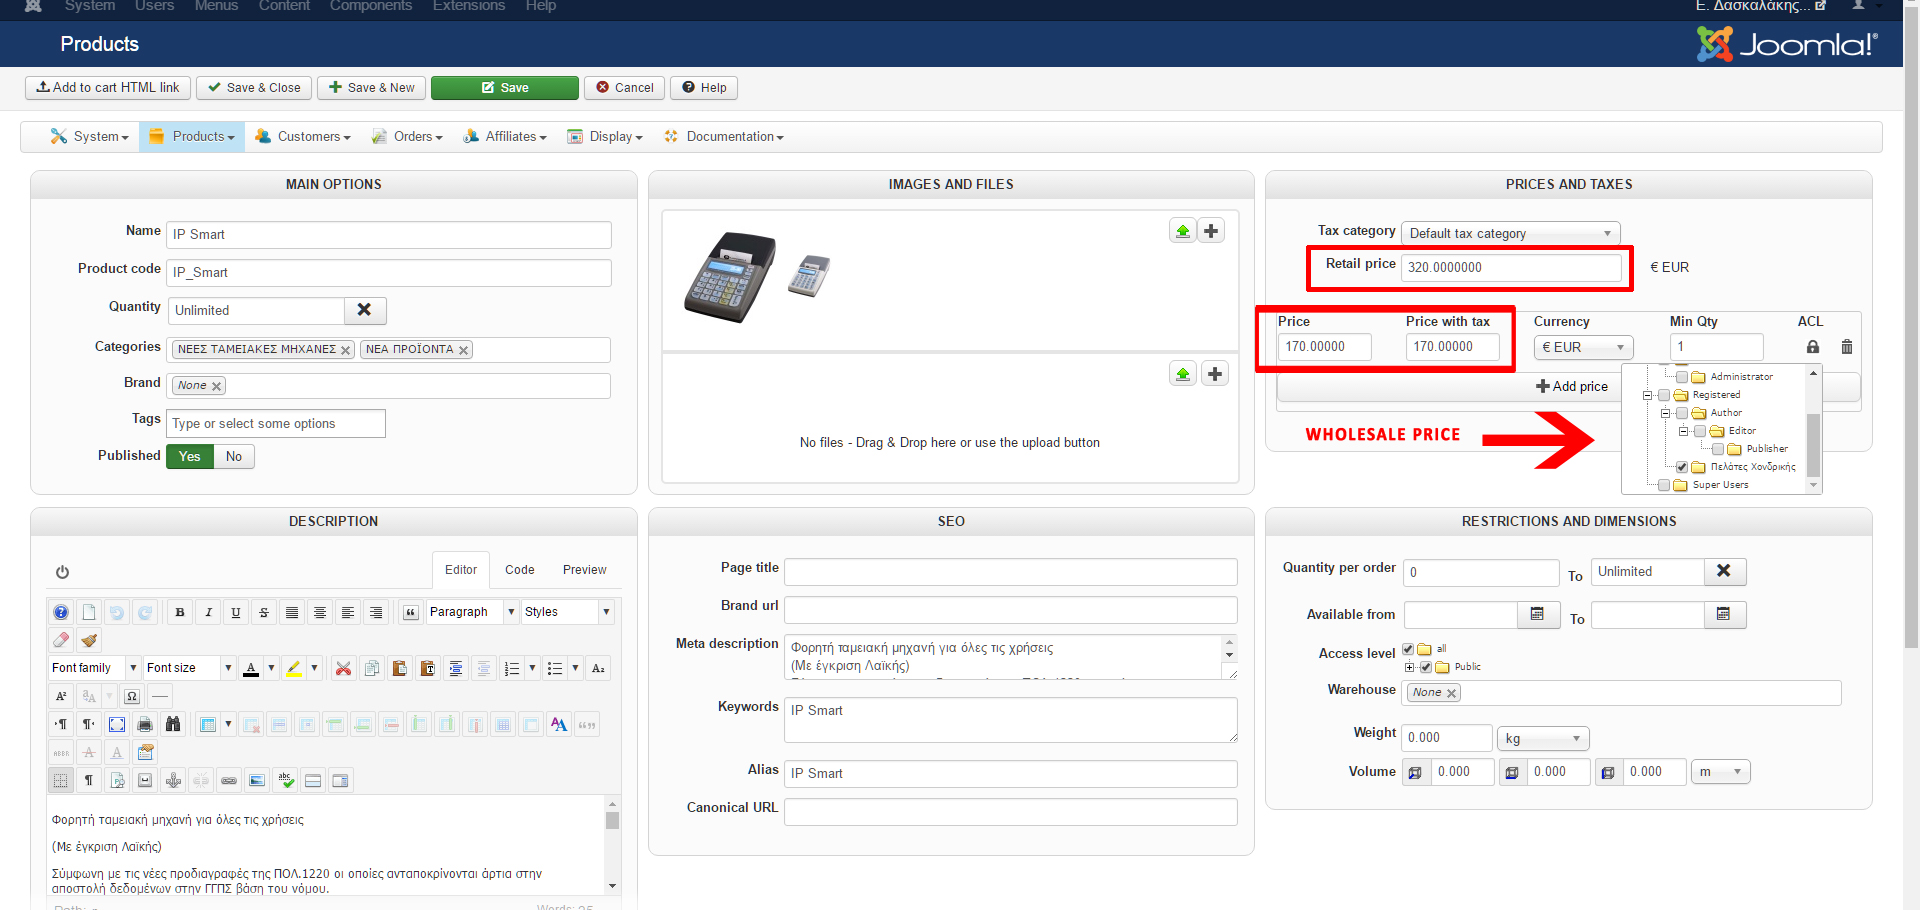The width and height of the screenshot is (1920, 910).
Task: Check the Super Users group checkbox
Action: pos(1664,485)
